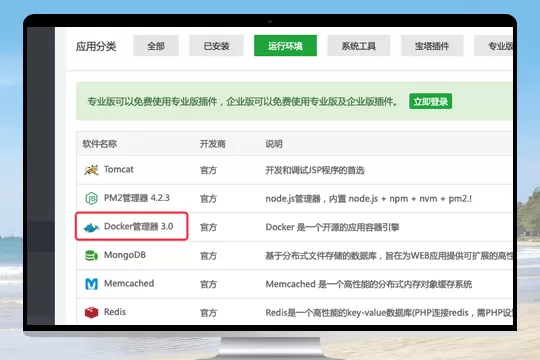Click 官方 in the Tomcat row
The width and height of the screenshot is (540, 360).
pyautogui.click(x=208, y=170)
